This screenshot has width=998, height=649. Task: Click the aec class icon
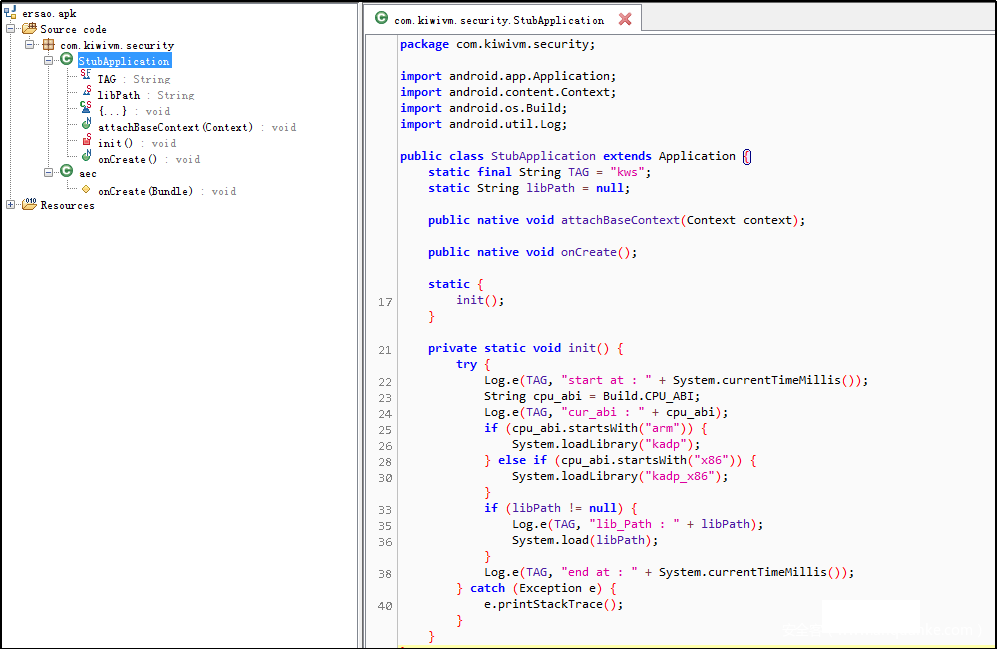[x=67, y=172]
